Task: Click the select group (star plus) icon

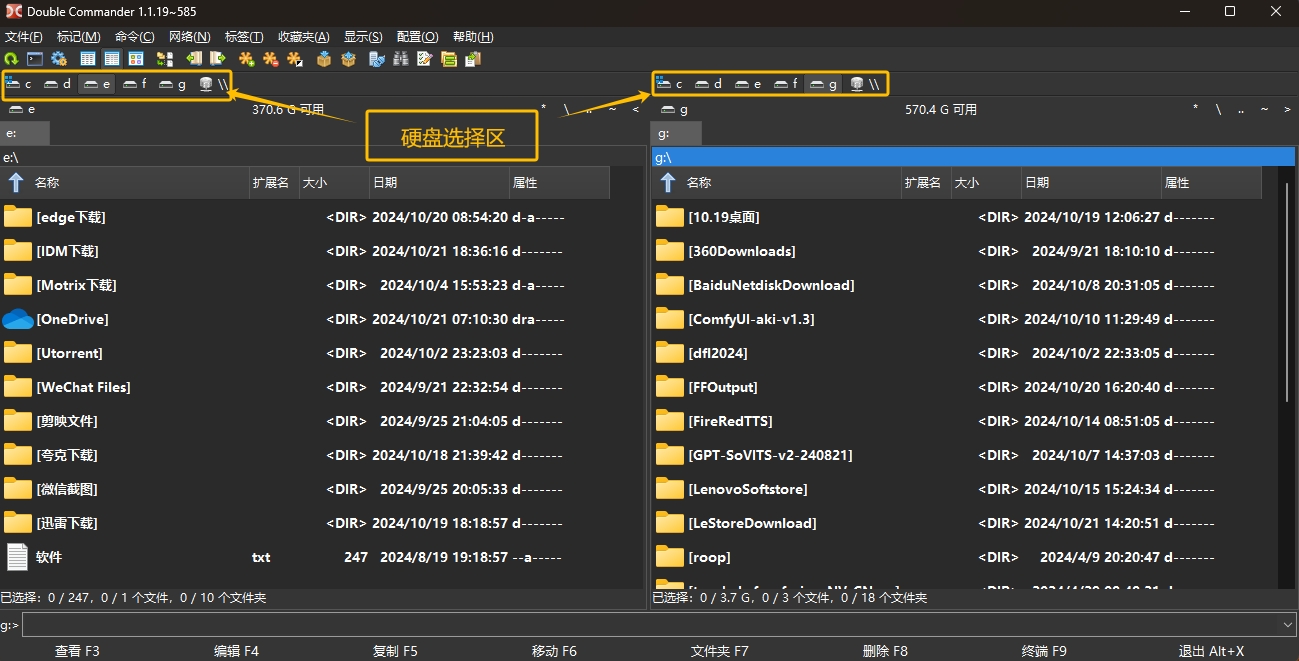Action: [246, 59]
